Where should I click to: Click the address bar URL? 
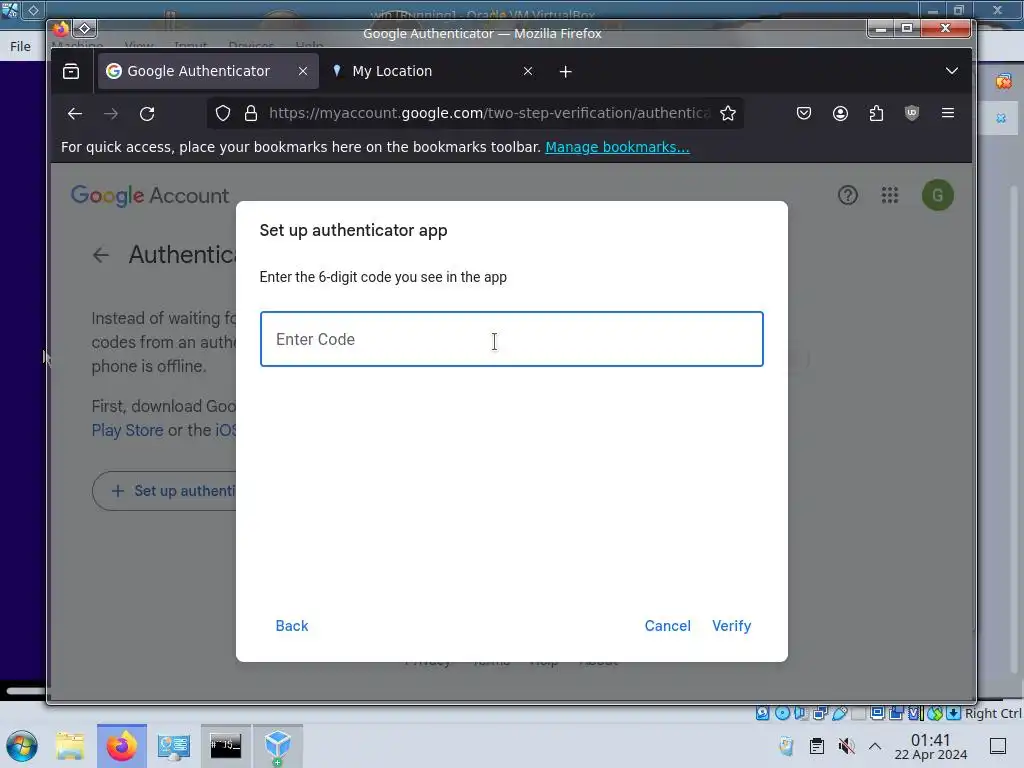[x=488, y=114]
